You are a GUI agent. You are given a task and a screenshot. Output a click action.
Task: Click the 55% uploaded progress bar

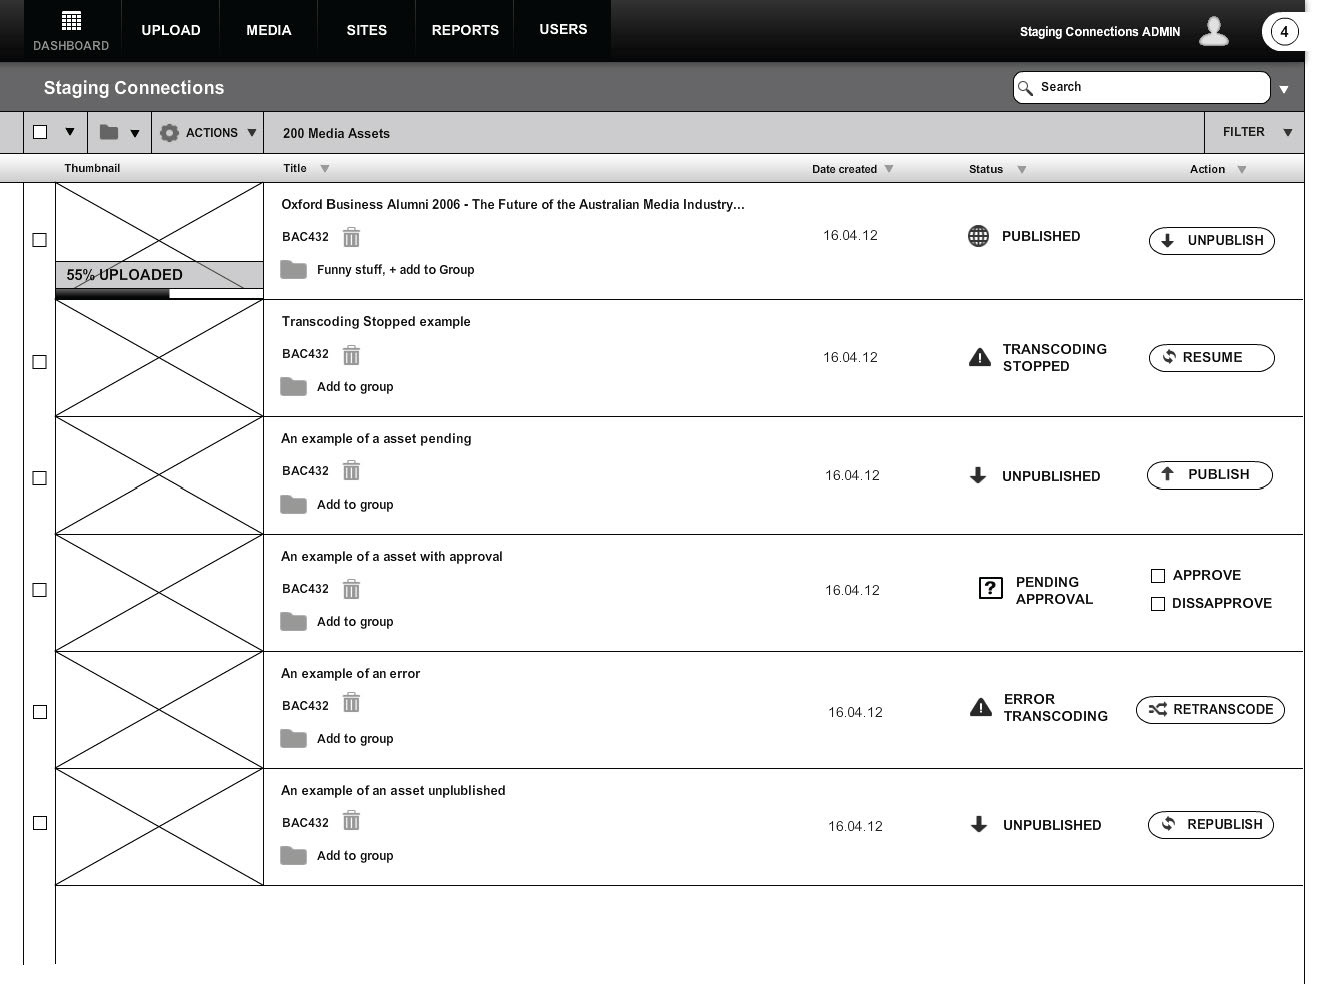click(159, 294)
